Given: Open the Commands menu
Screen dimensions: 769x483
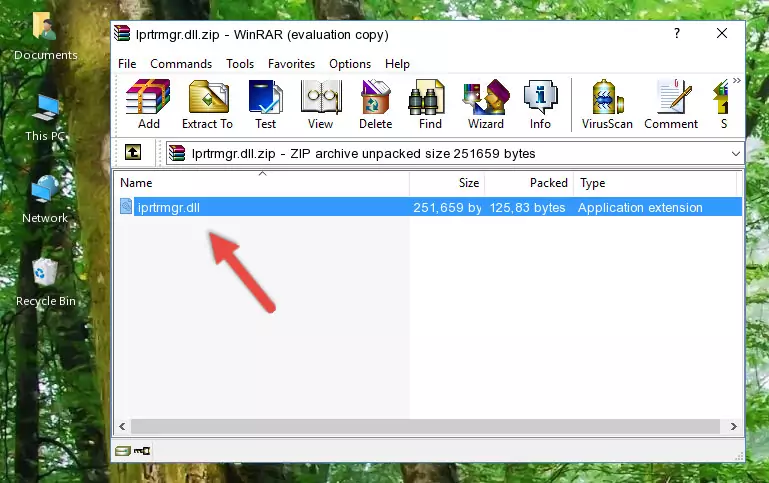Looking at the screenshot, I should [181, 64].
